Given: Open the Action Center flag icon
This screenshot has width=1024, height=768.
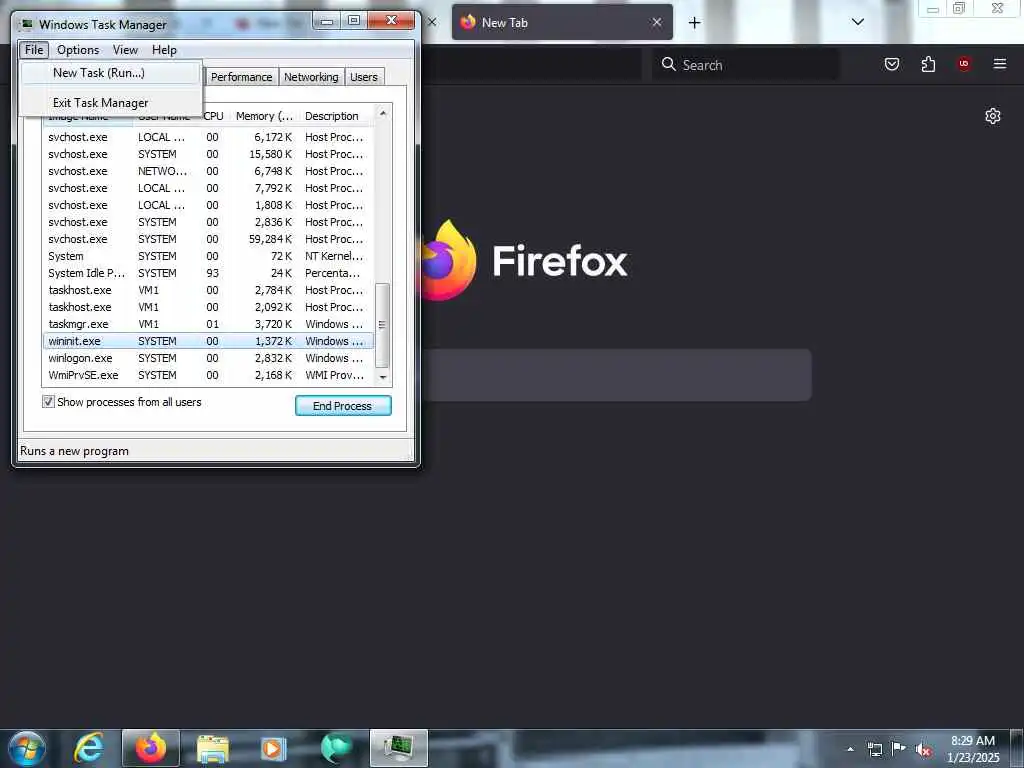Looking at the screenshot, I should click(x=899, y=749).
